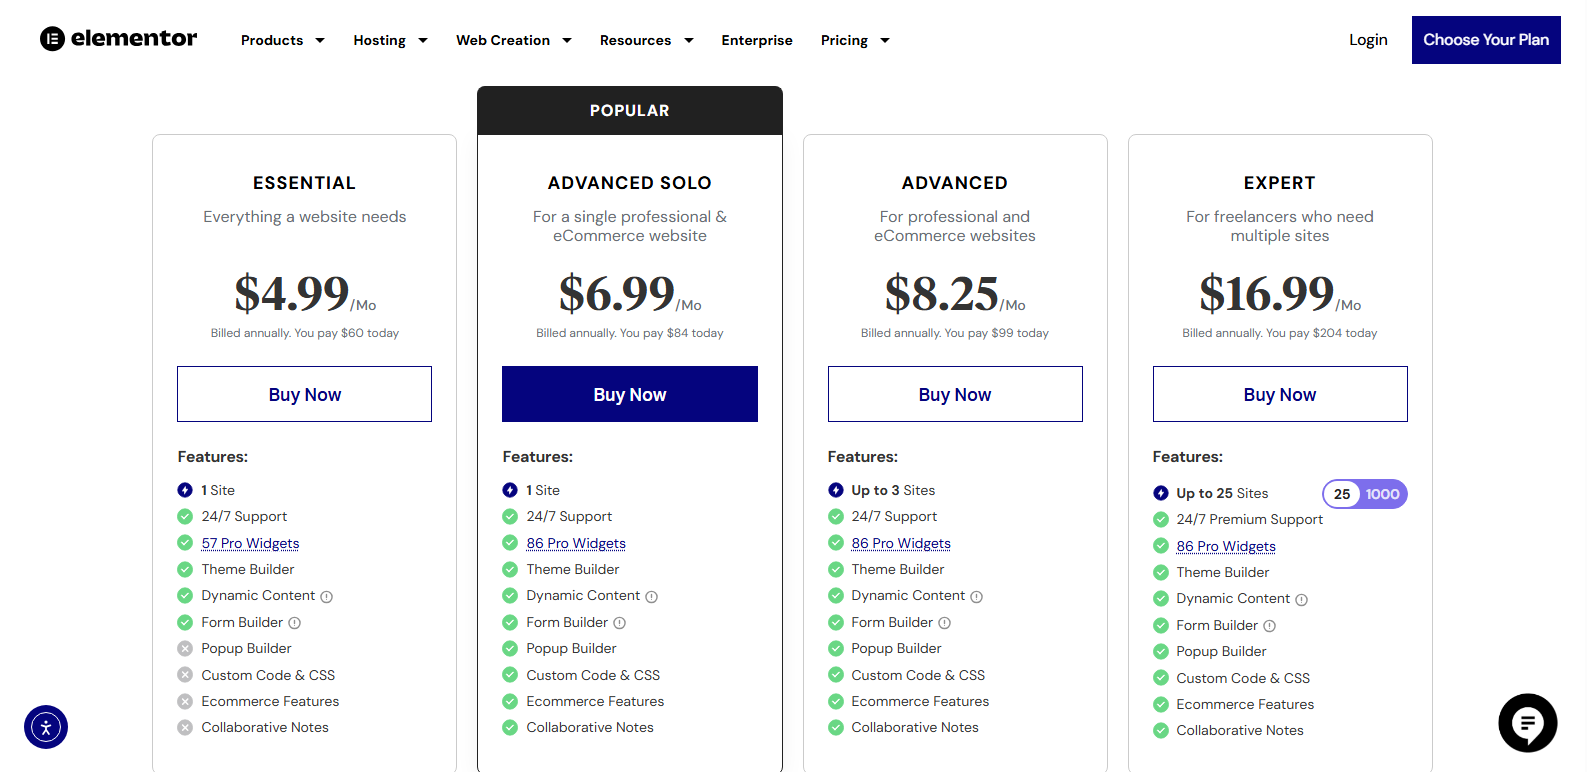
Task: Click the Elementor logo
Action: coord(118,39)
